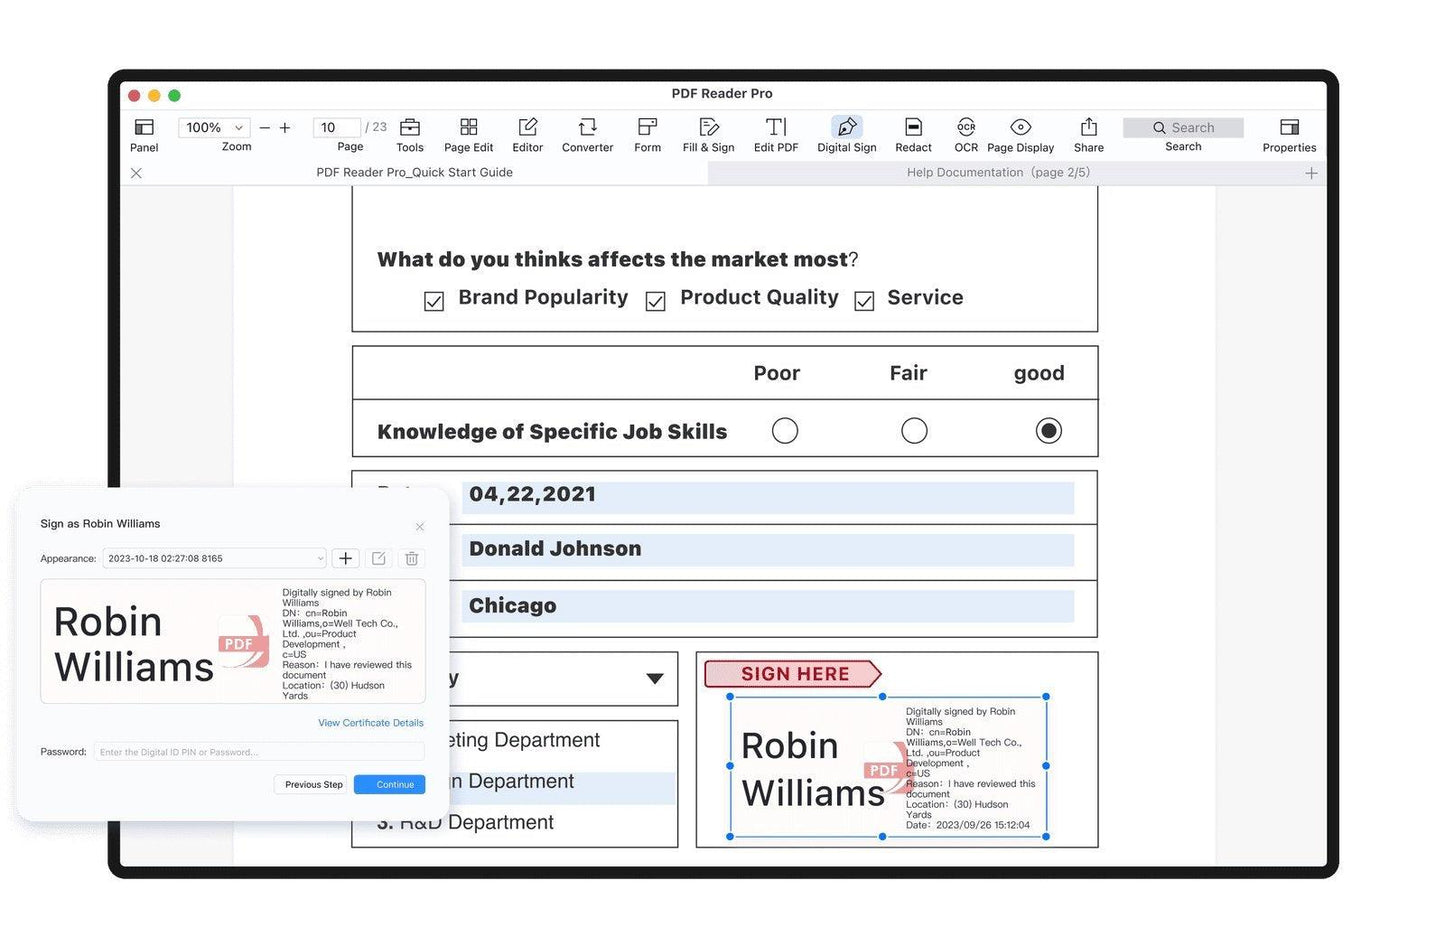Open the Properties panel
This screenshot has width=1445, height=946.
pyautogui.click(x=1288, y=134)
